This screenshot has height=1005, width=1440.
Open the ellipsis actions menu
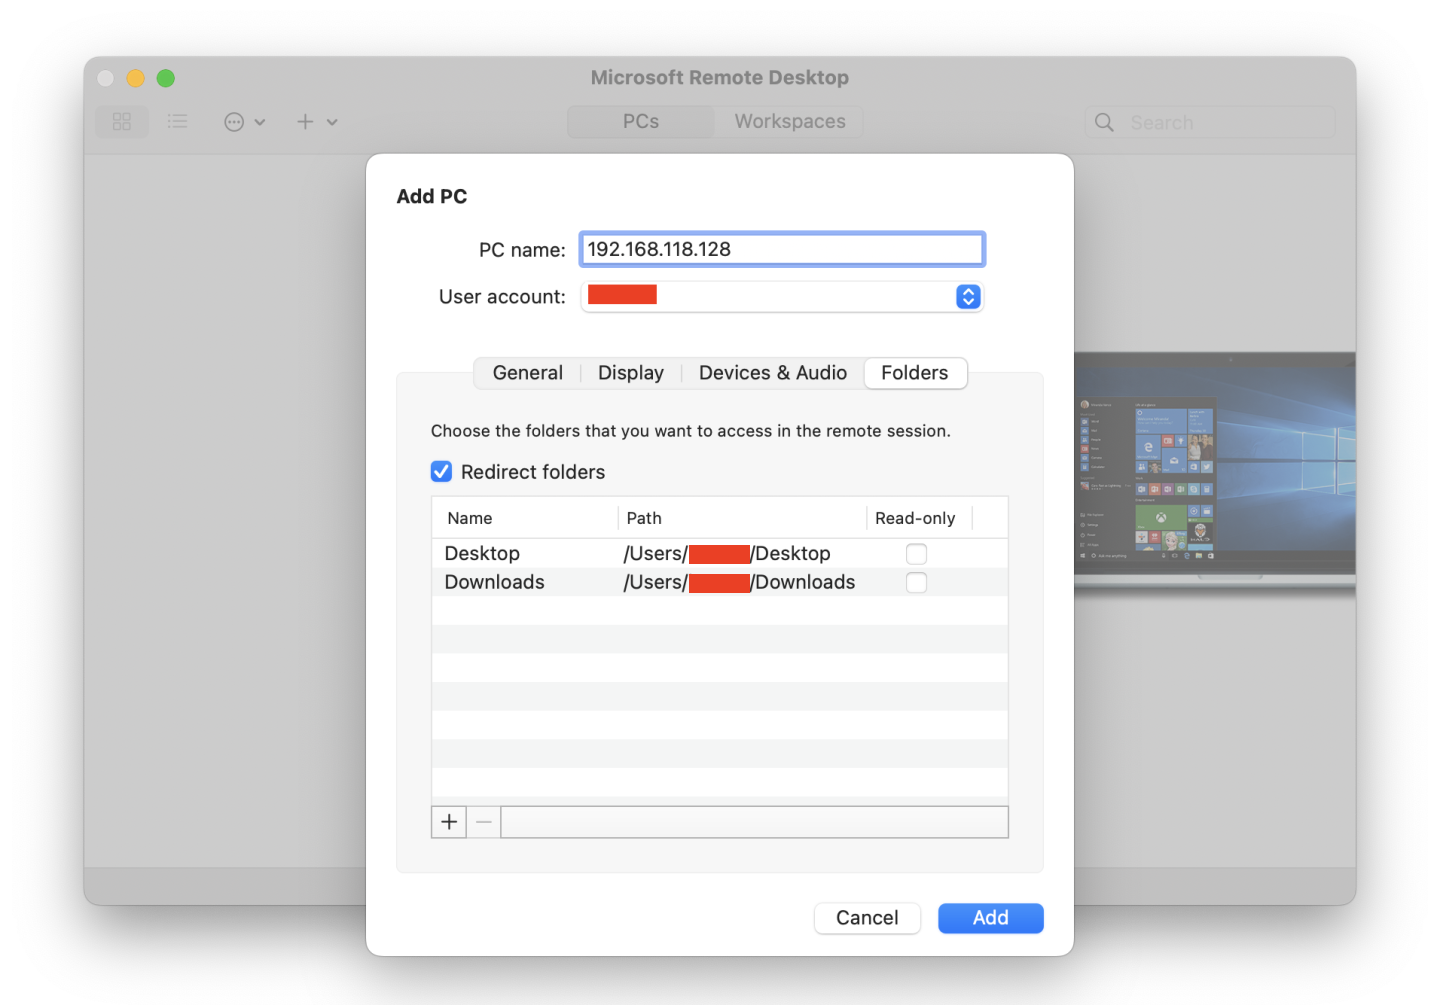point(244,122)
